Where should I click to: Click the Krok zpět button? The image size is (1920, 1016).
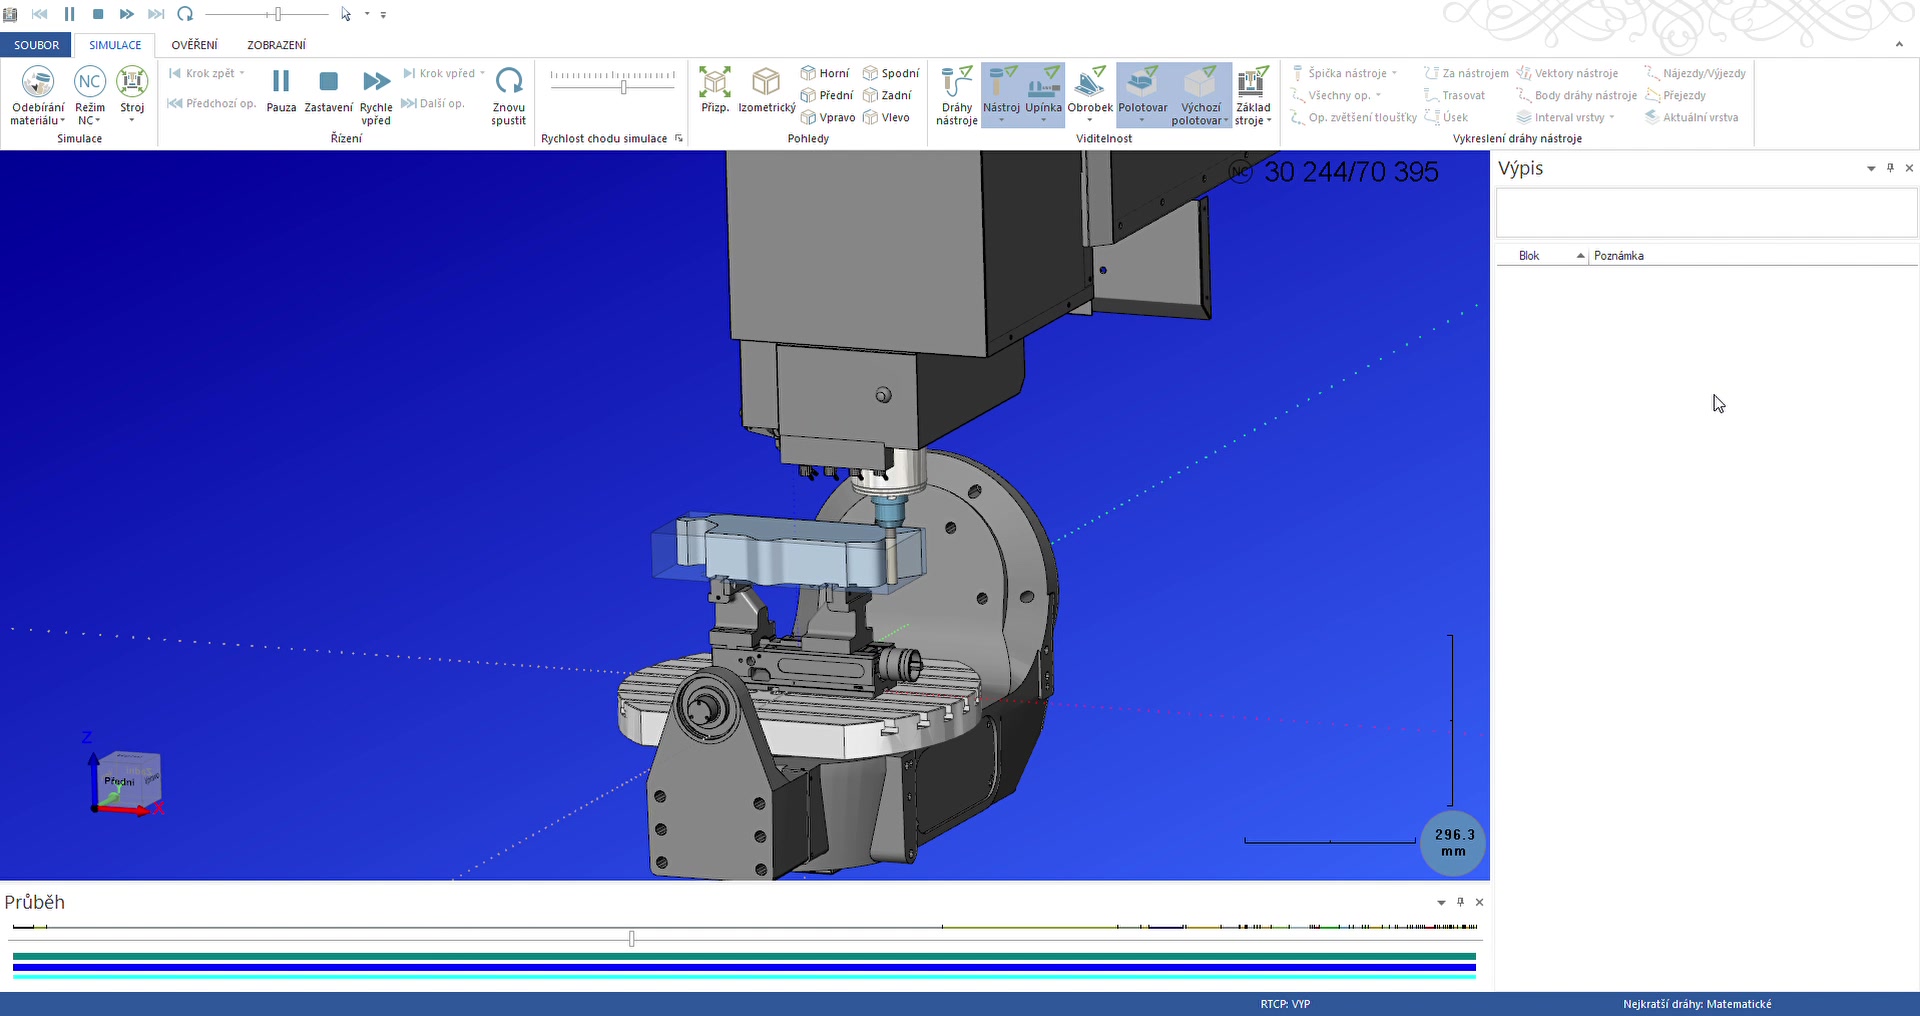202,73
